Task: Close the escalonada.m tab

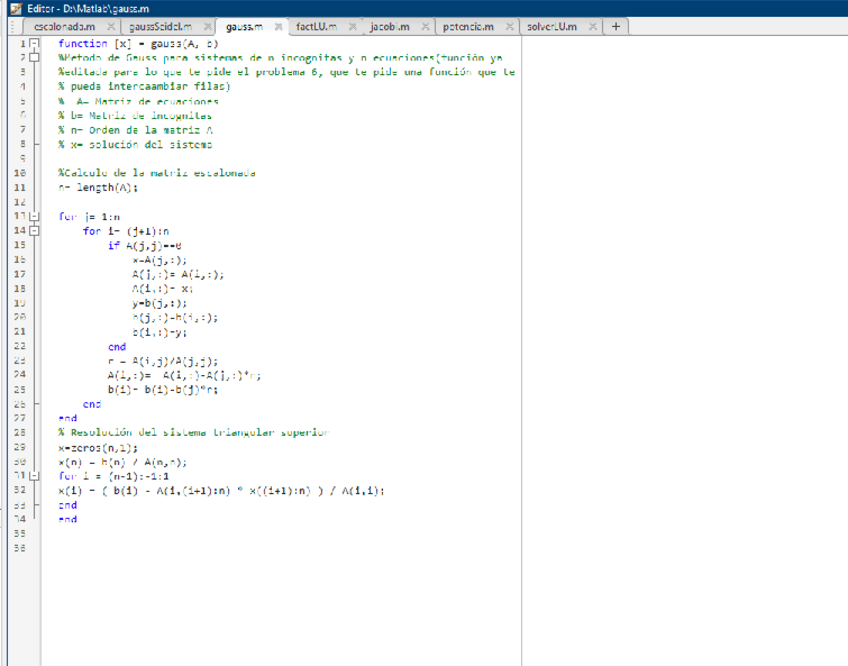Action: [x=110, y=26]
